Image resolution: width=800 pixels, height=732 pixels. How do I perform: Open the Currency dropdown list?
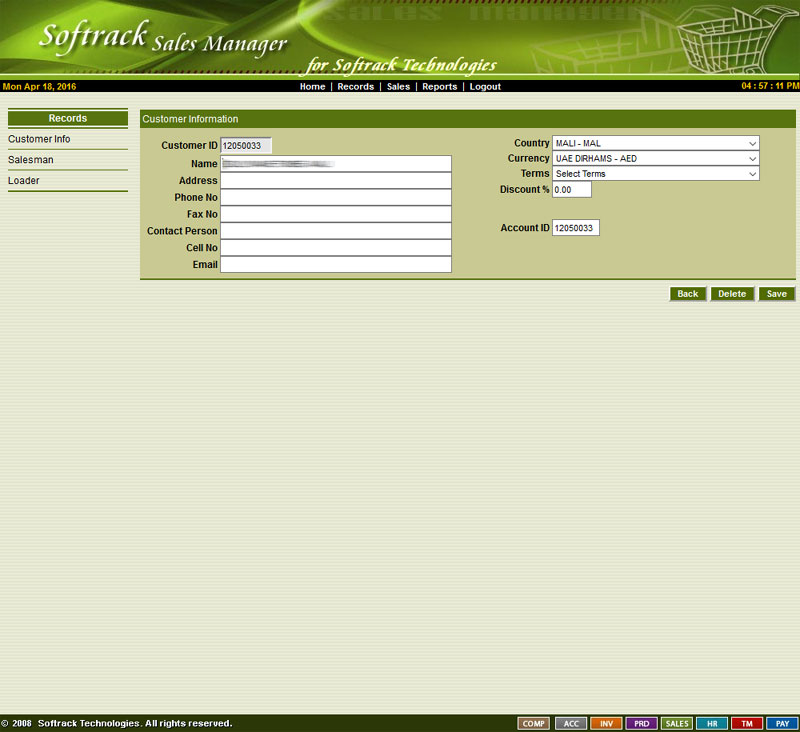pyautogui.click(x=656, y=158)
